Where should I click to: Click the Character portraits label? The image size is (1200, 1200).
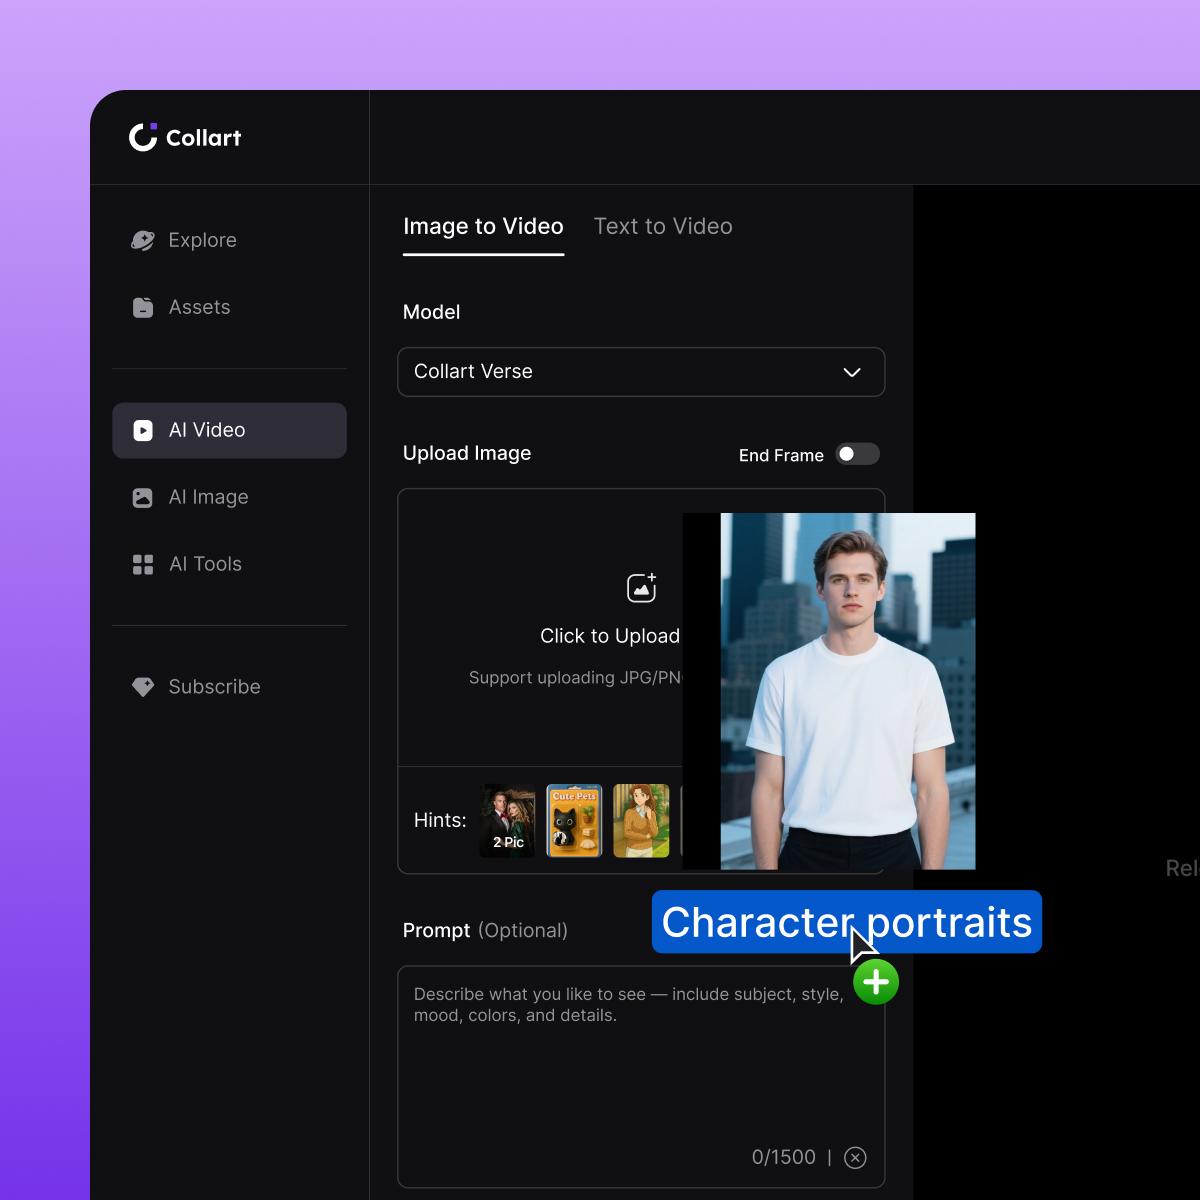(847, 922)
